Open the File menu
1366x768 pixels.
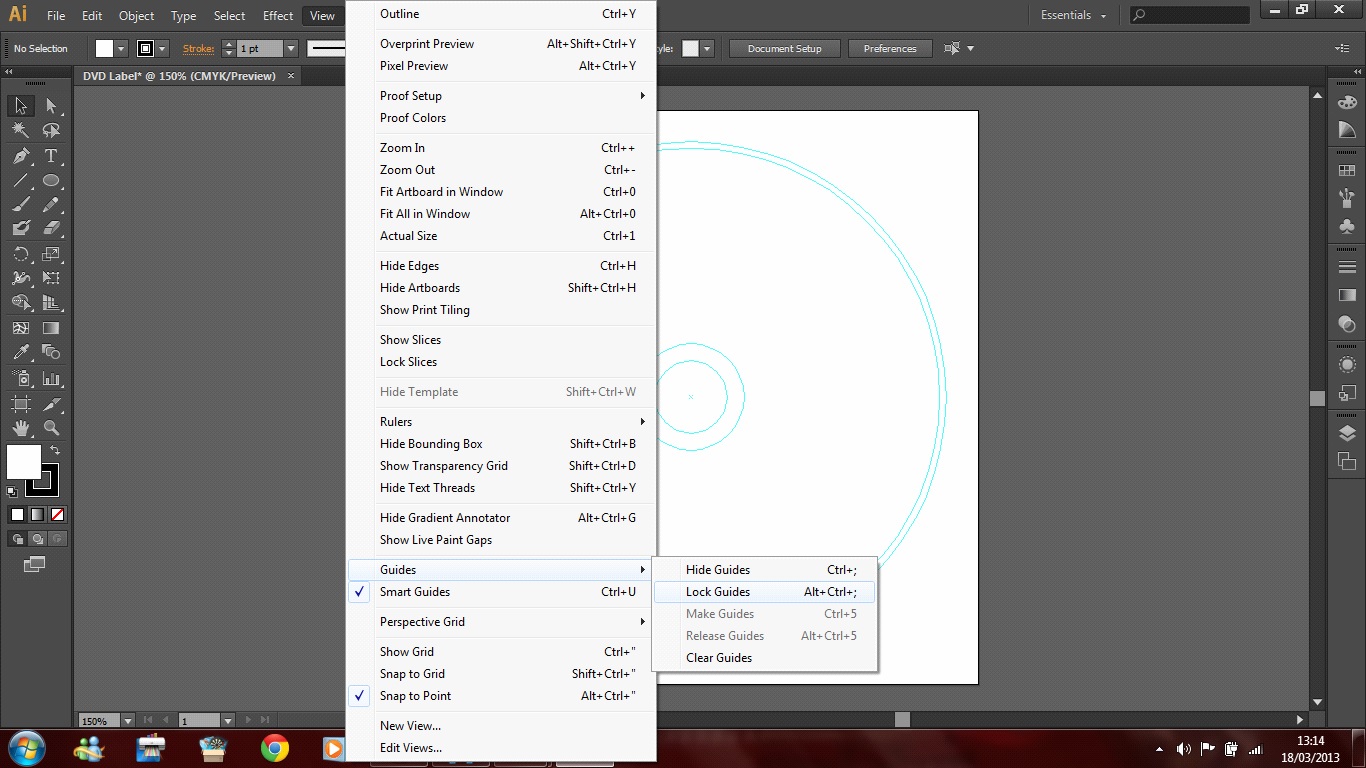(56, 16)
